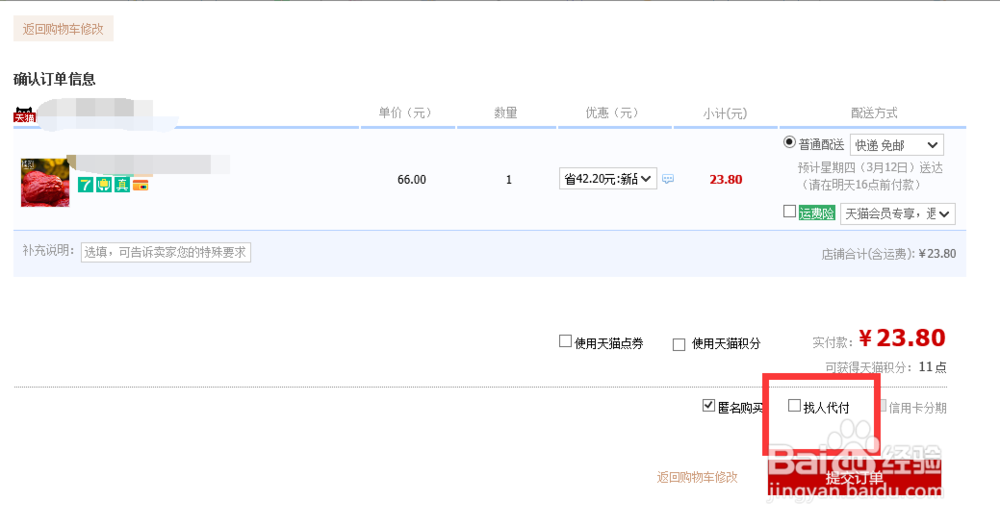Expand the 快递 免邮 shipping method dropdown

896,146
